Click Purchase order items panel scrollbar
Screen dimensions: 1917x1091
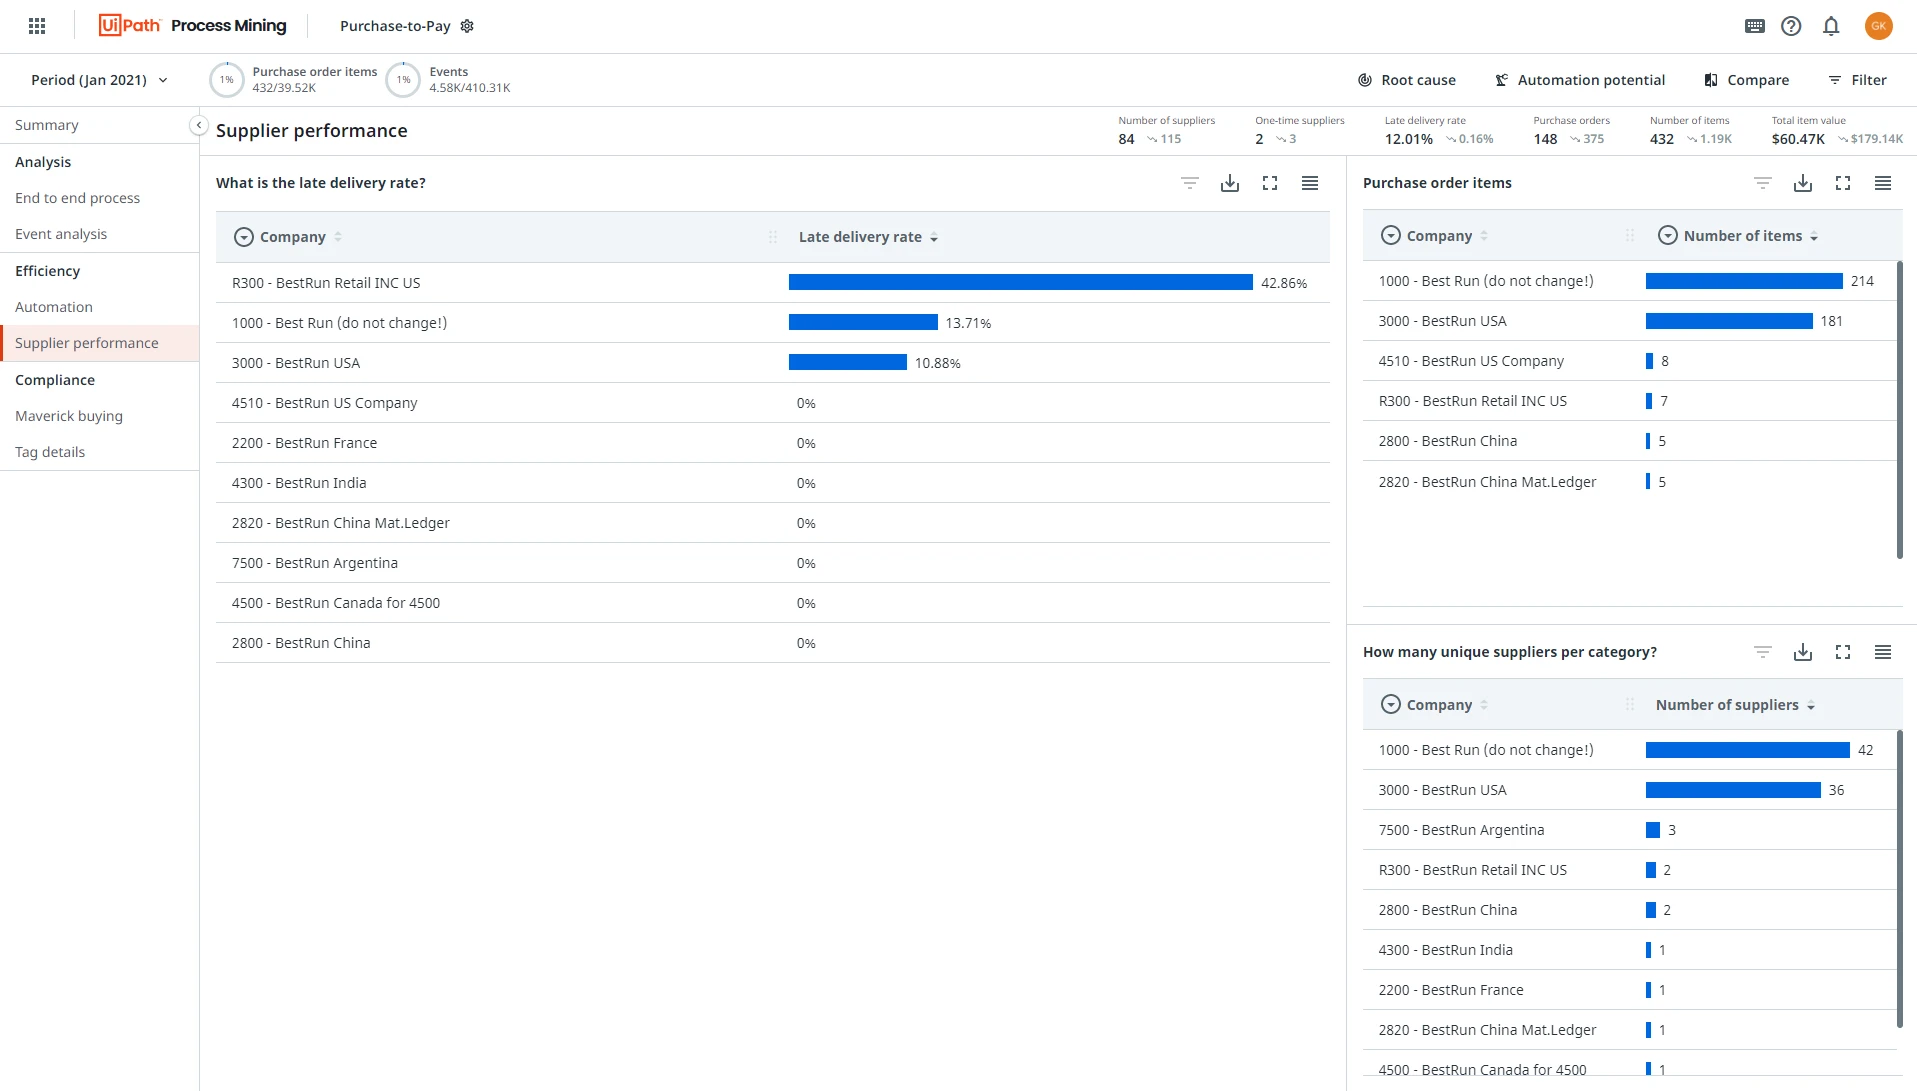click(1899, 410)
